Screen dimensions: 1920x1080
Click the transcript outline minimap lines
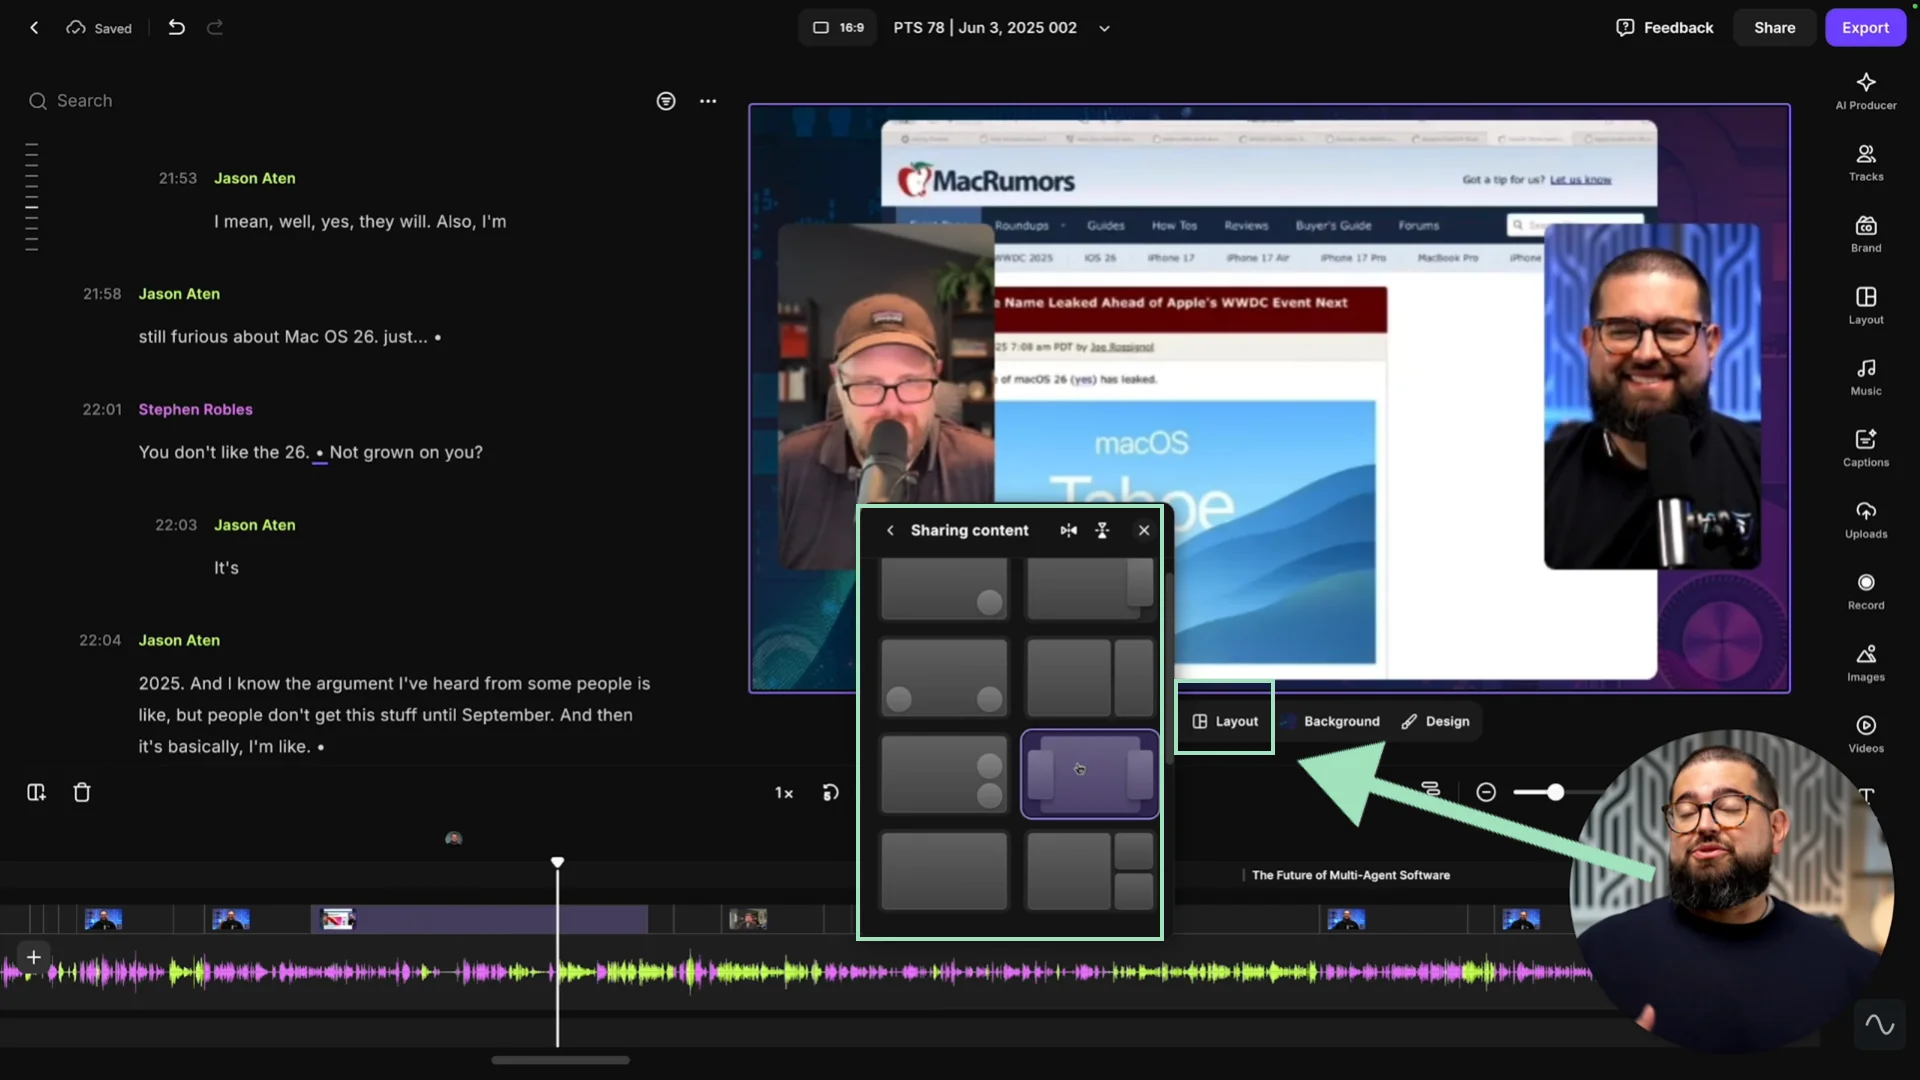pos(32,196)
